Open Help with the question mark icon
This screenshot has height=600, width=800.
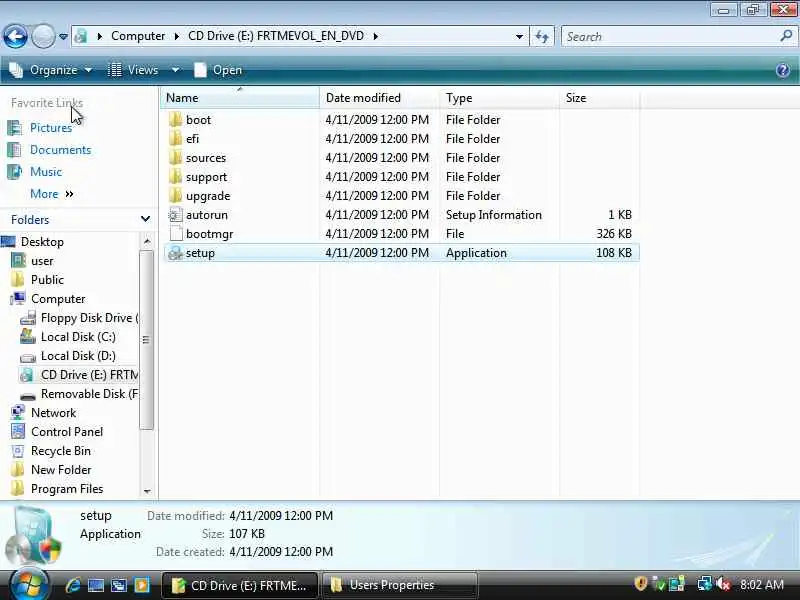point(783,70)
